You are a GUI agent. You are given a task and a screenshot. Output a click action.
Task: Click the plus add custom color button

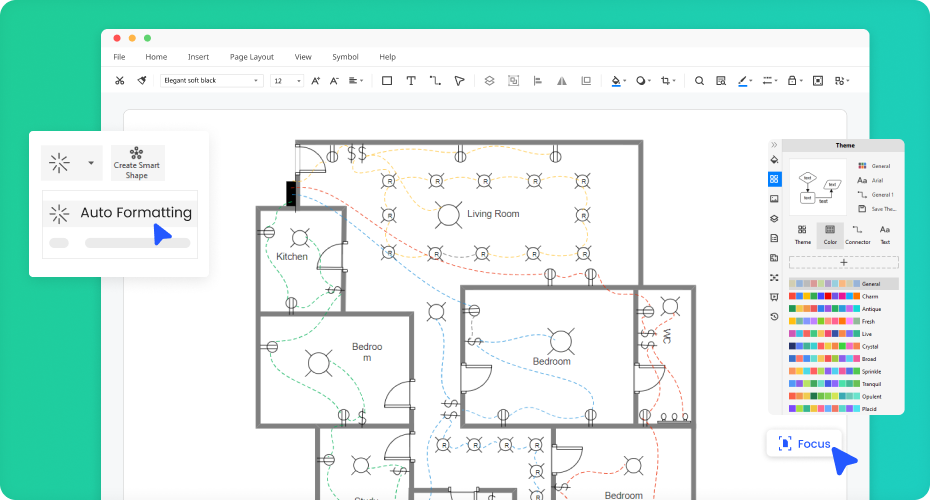(x=843, y=262)
